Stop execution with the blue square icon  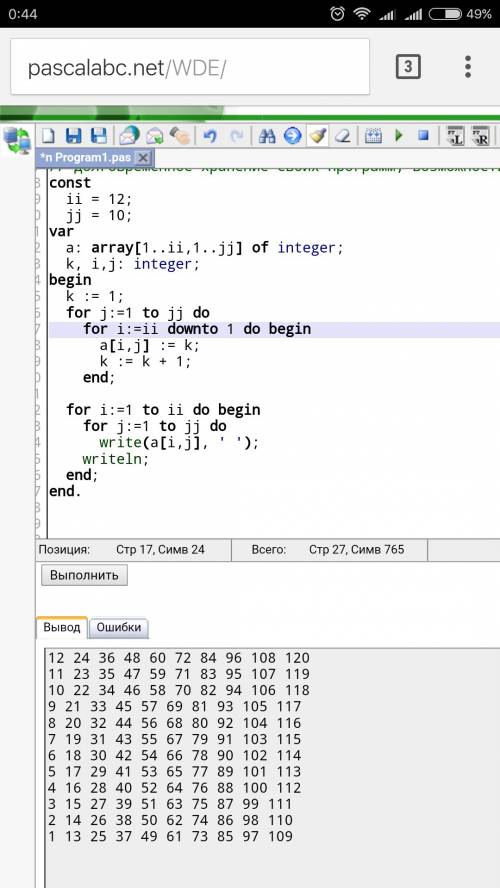[423, 136]
